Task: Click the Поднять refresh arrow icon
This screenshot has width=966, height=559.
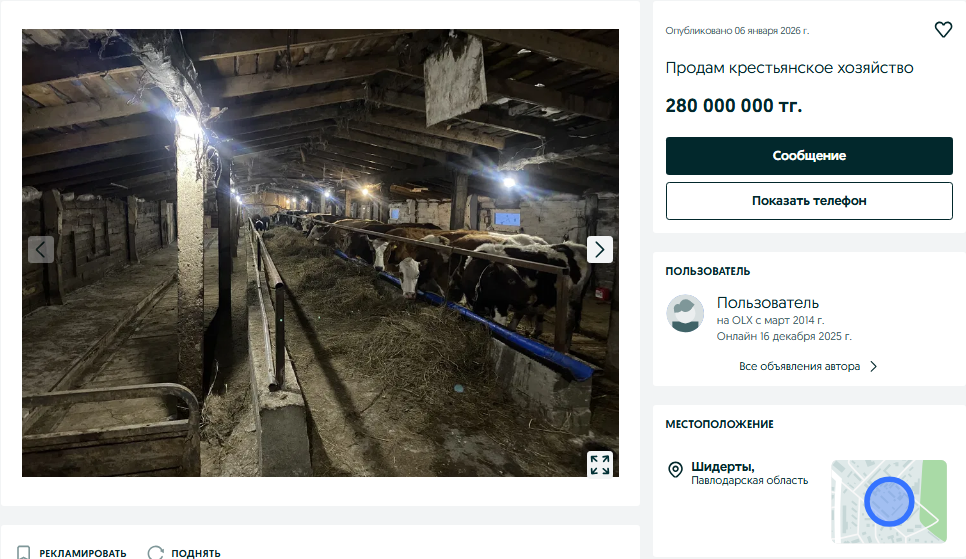Action: [x=156, y=553]
